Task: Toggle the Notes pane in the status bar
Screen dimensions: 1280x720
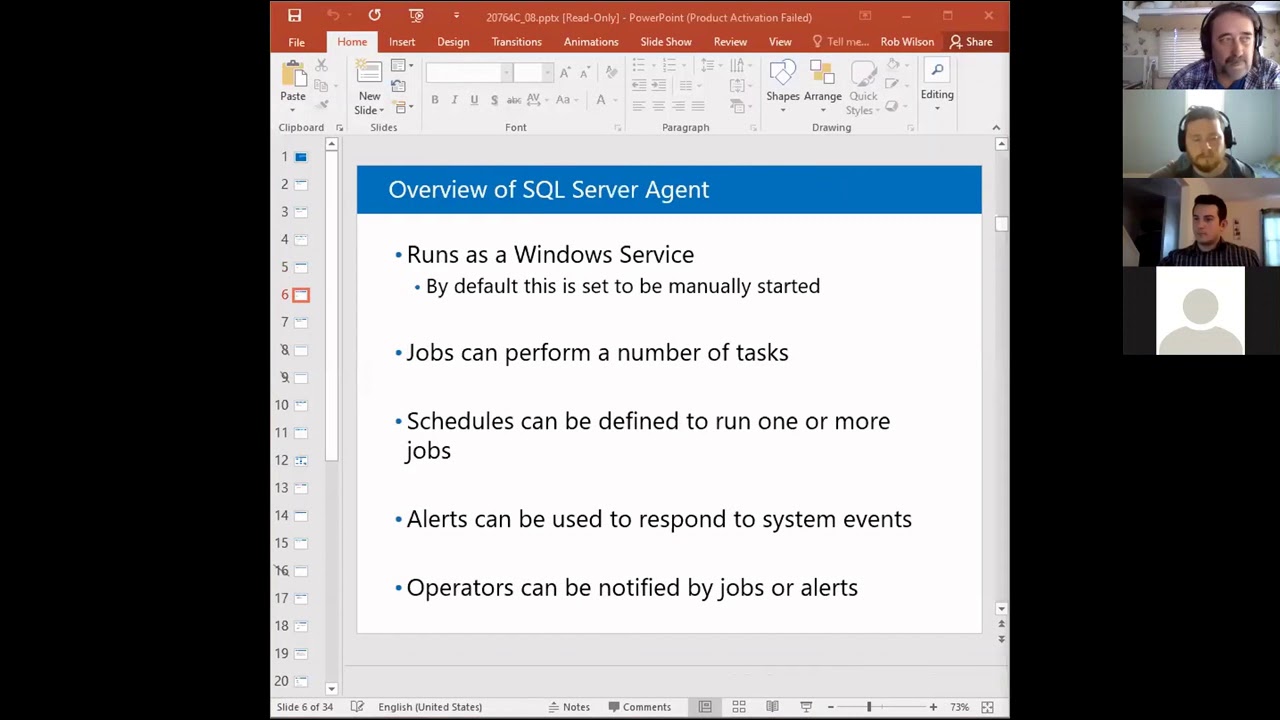Action: (568, 707)
